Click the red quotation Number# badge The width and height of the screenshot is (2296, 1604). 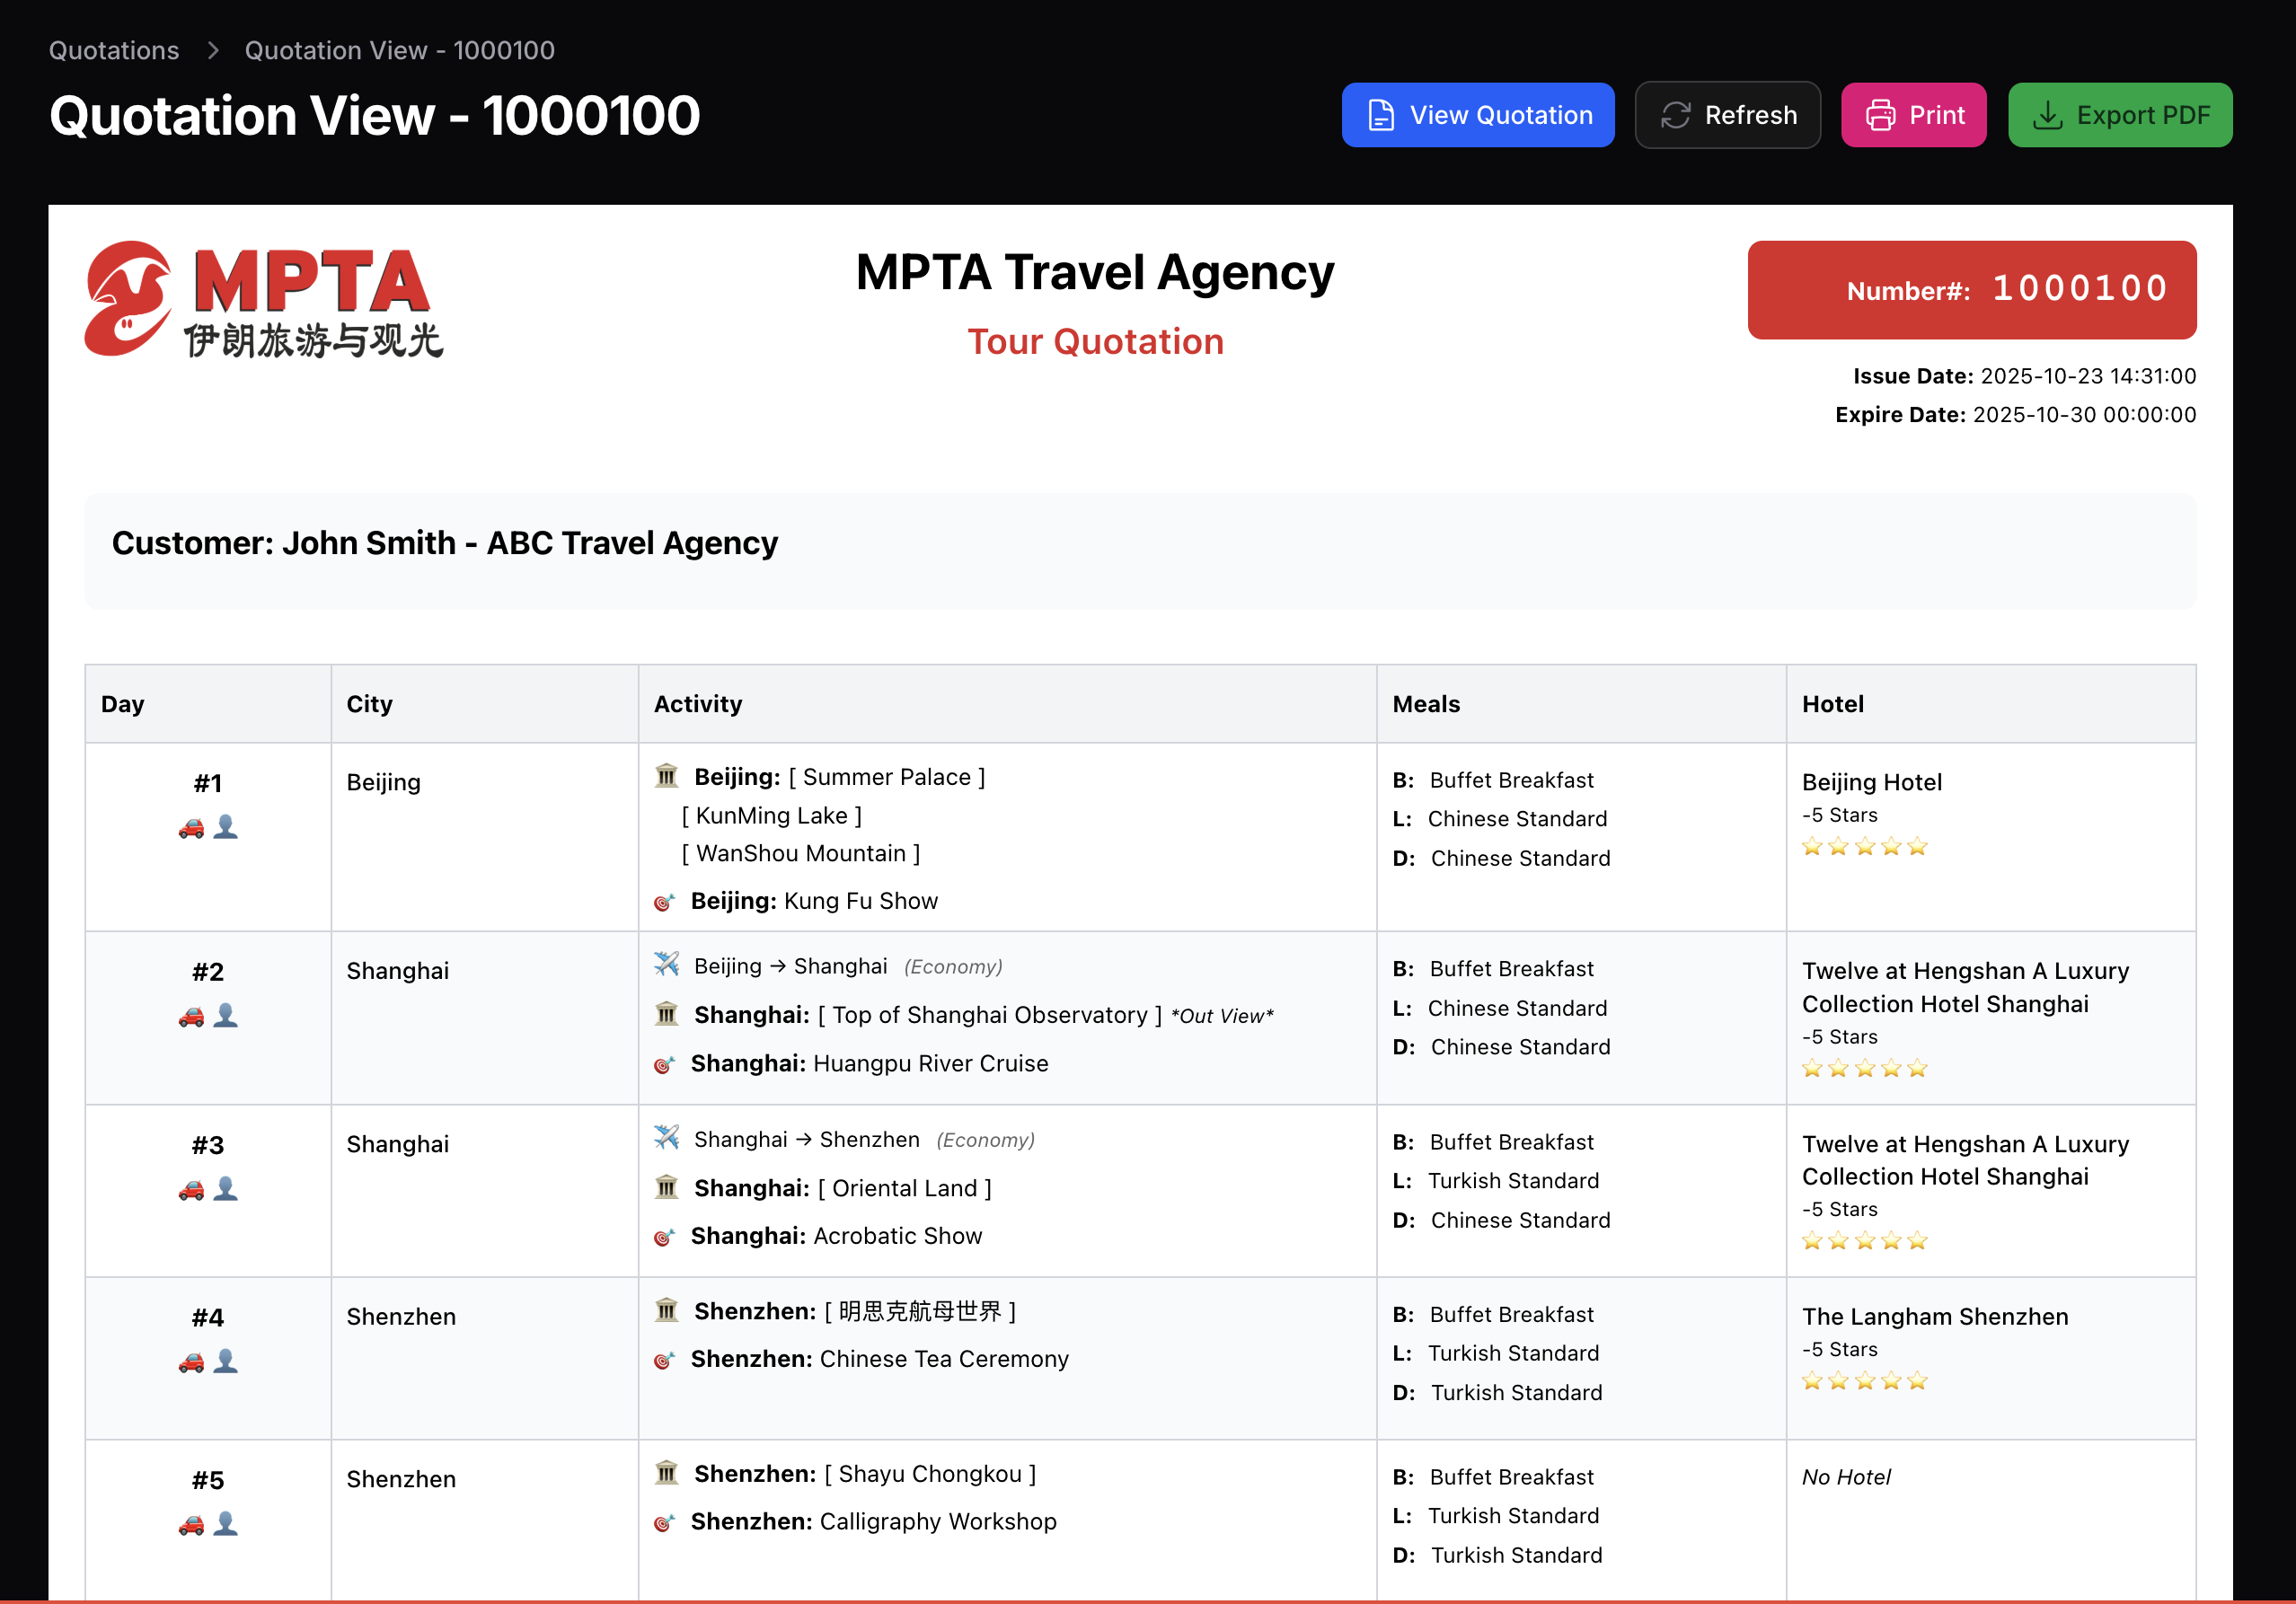(x=1971, y=289)
